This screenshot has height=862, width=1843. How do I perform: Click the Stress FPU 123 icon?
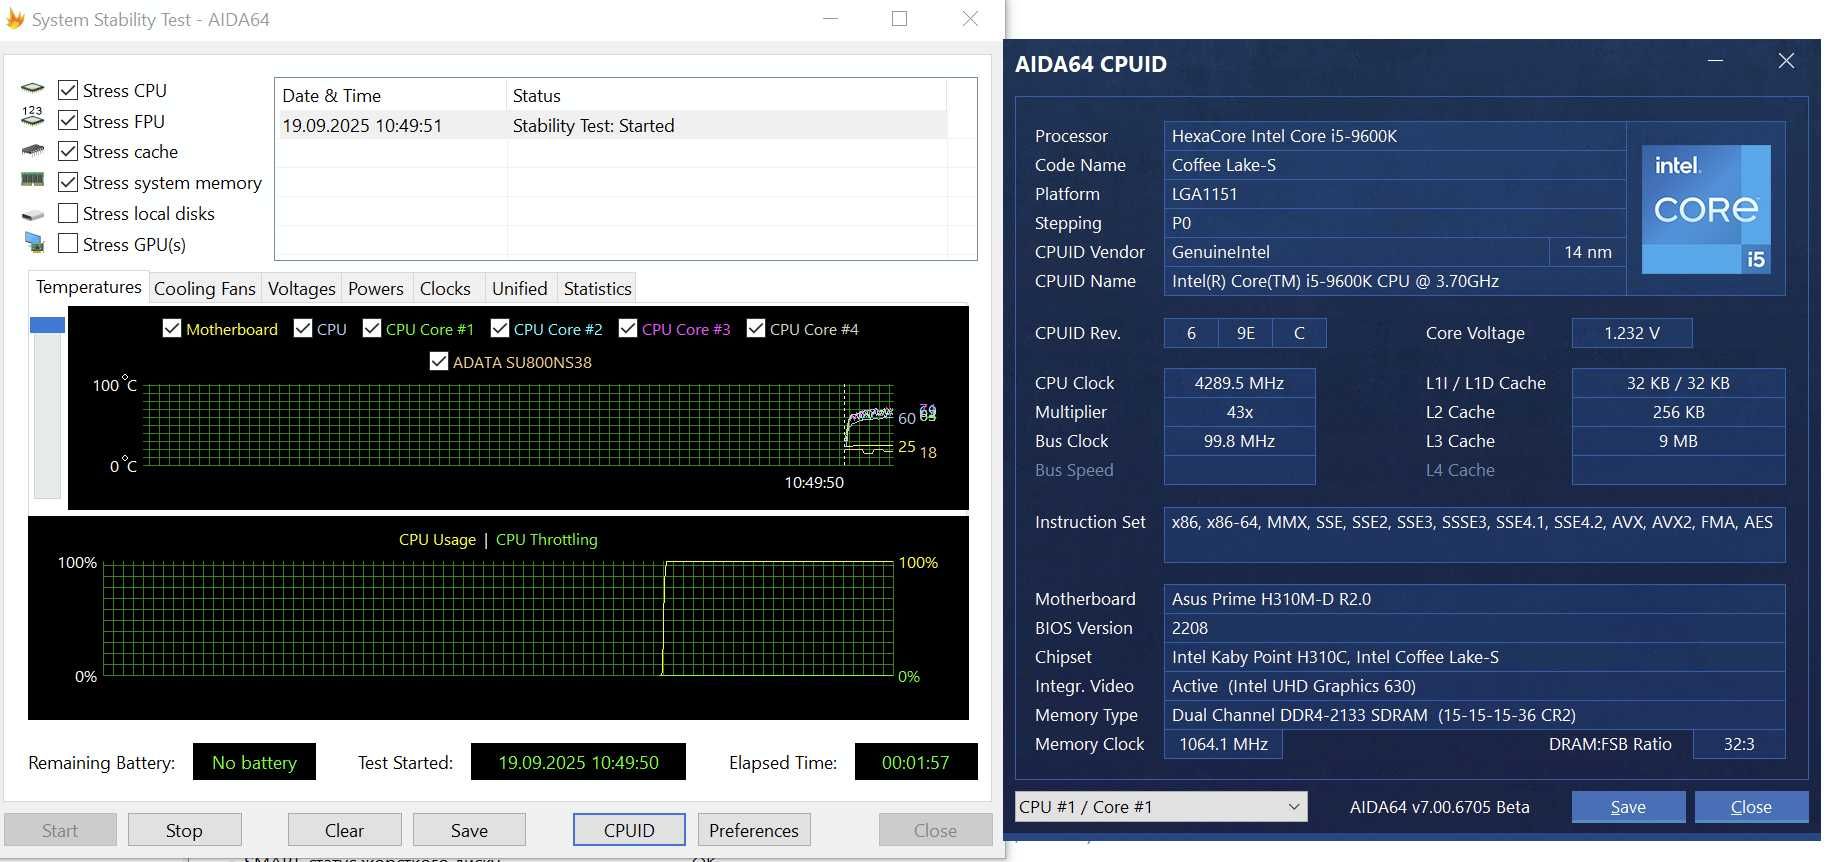(x=33, y=117)
